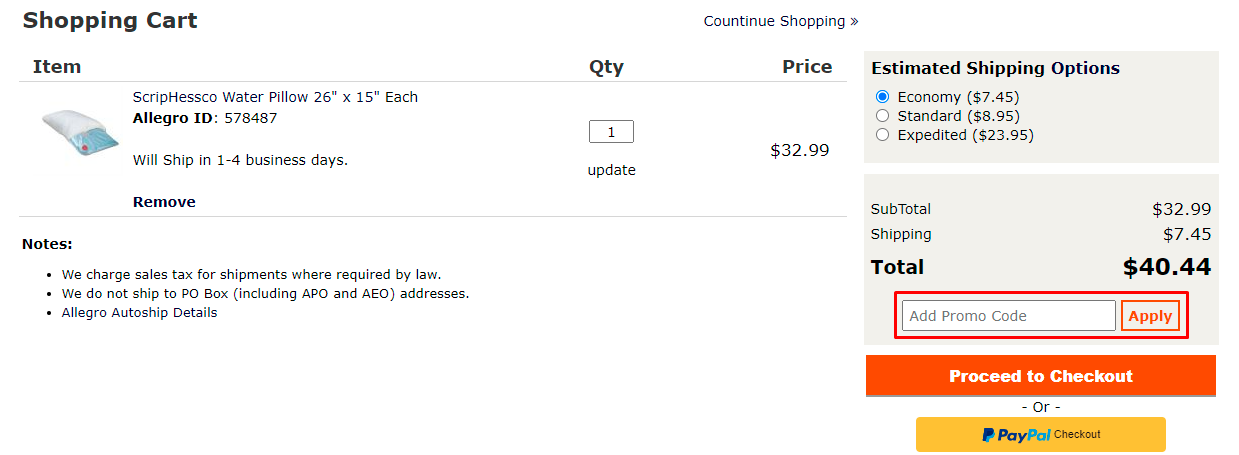Click update below quantity box

pyautogui.click(x=611, y=170)
